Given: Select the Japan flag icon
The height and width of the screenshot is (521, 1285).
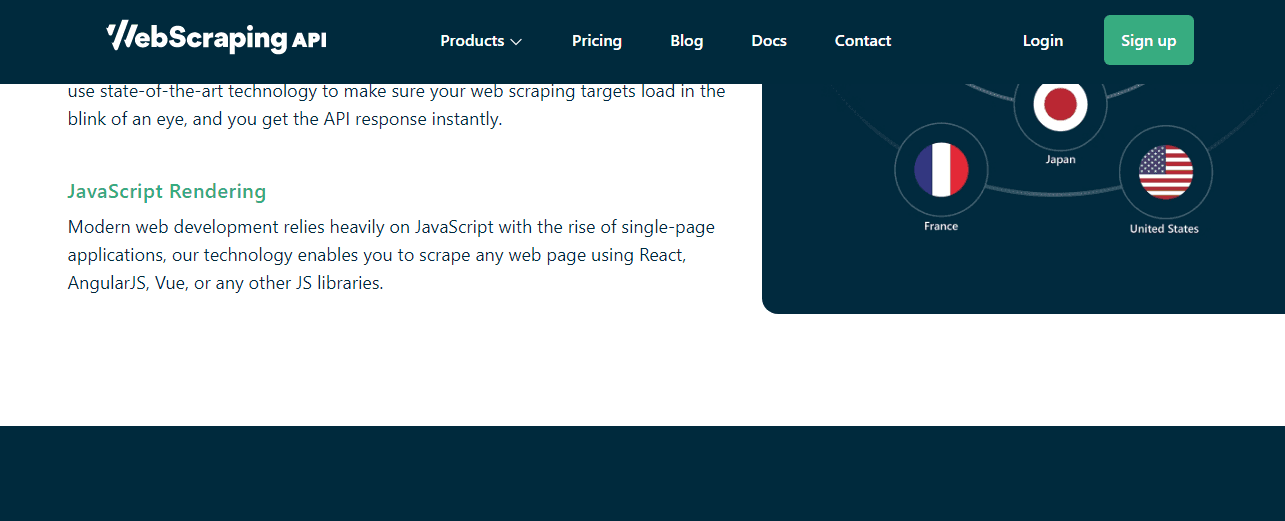Looking at the screenshot, I should (1060, 104).
